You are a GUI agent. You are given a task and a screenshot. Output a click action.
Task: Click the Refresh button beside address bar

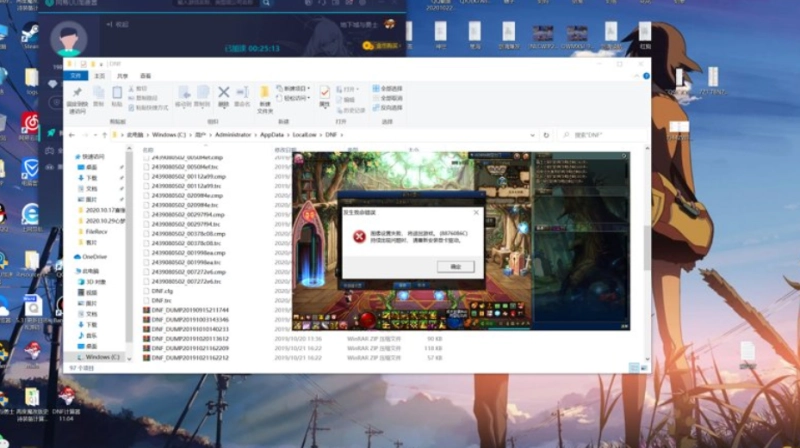[546, 135]
